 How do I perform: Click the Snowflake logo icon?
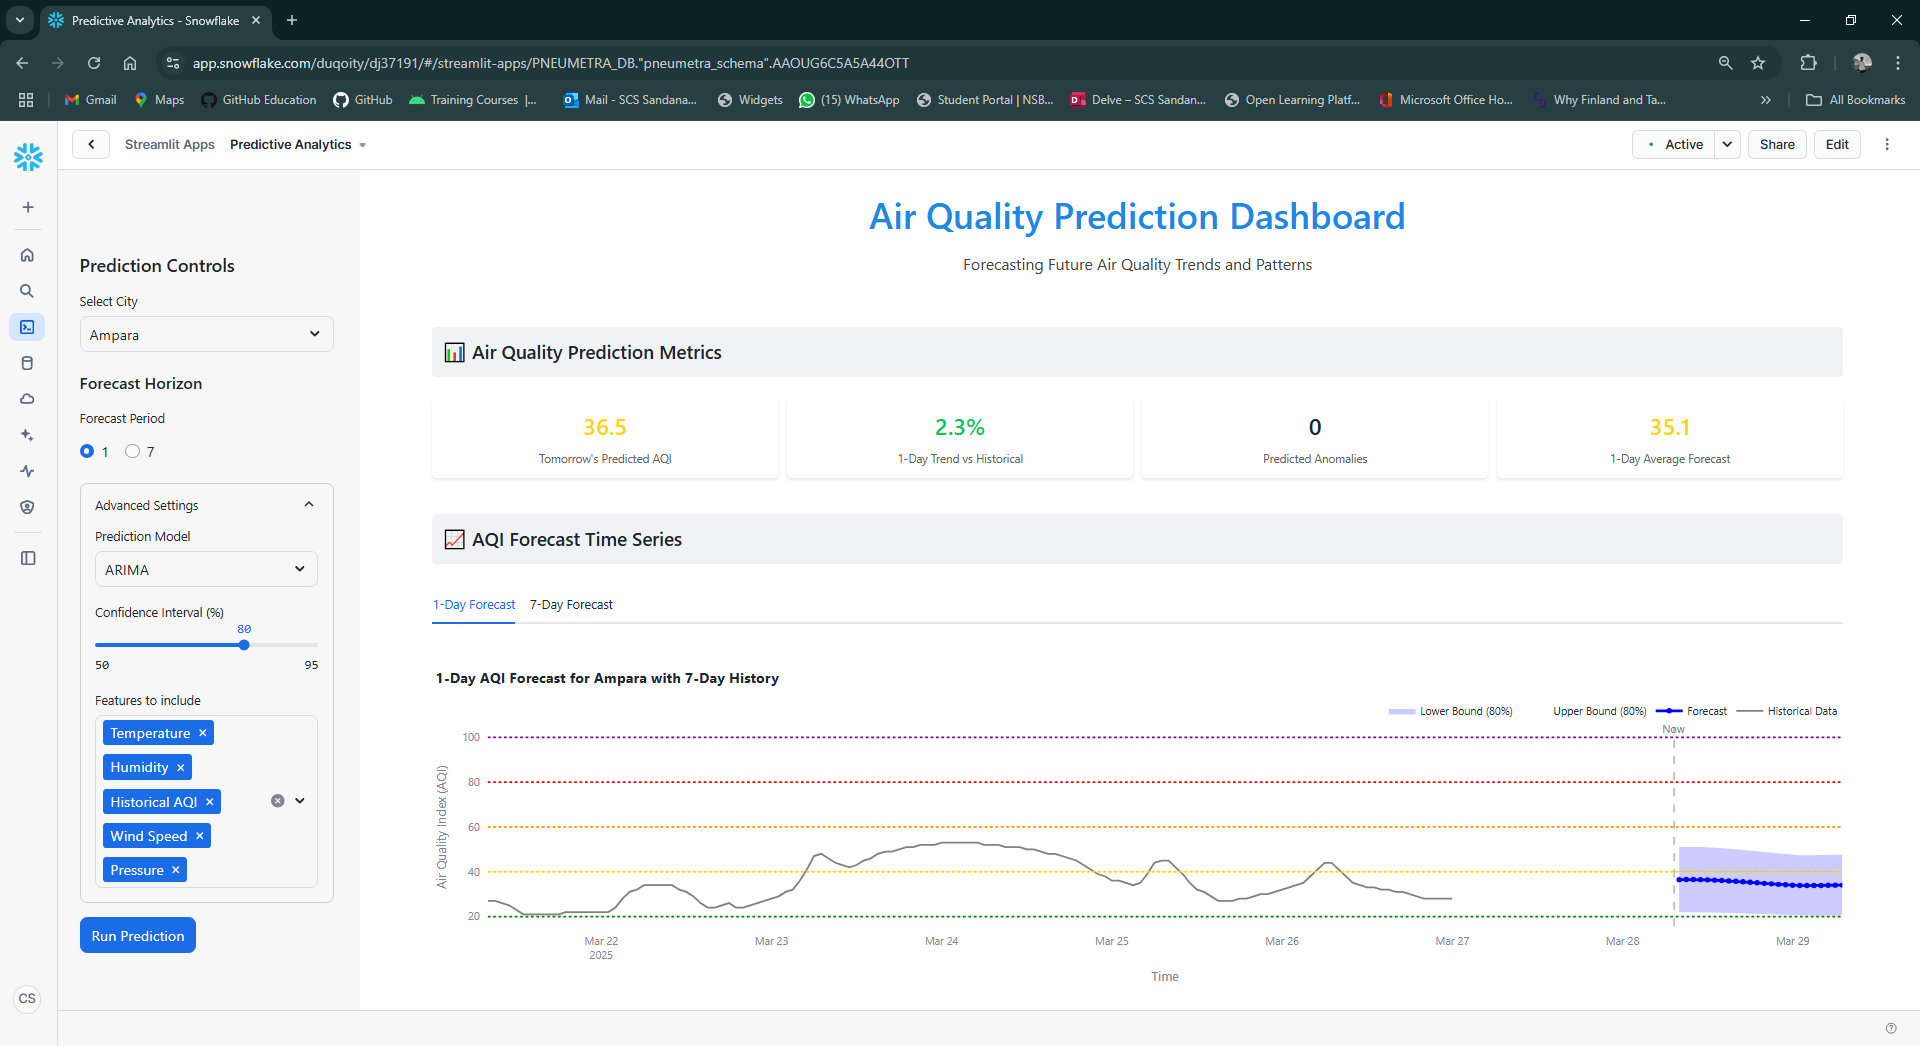click(x=27, y=157)
